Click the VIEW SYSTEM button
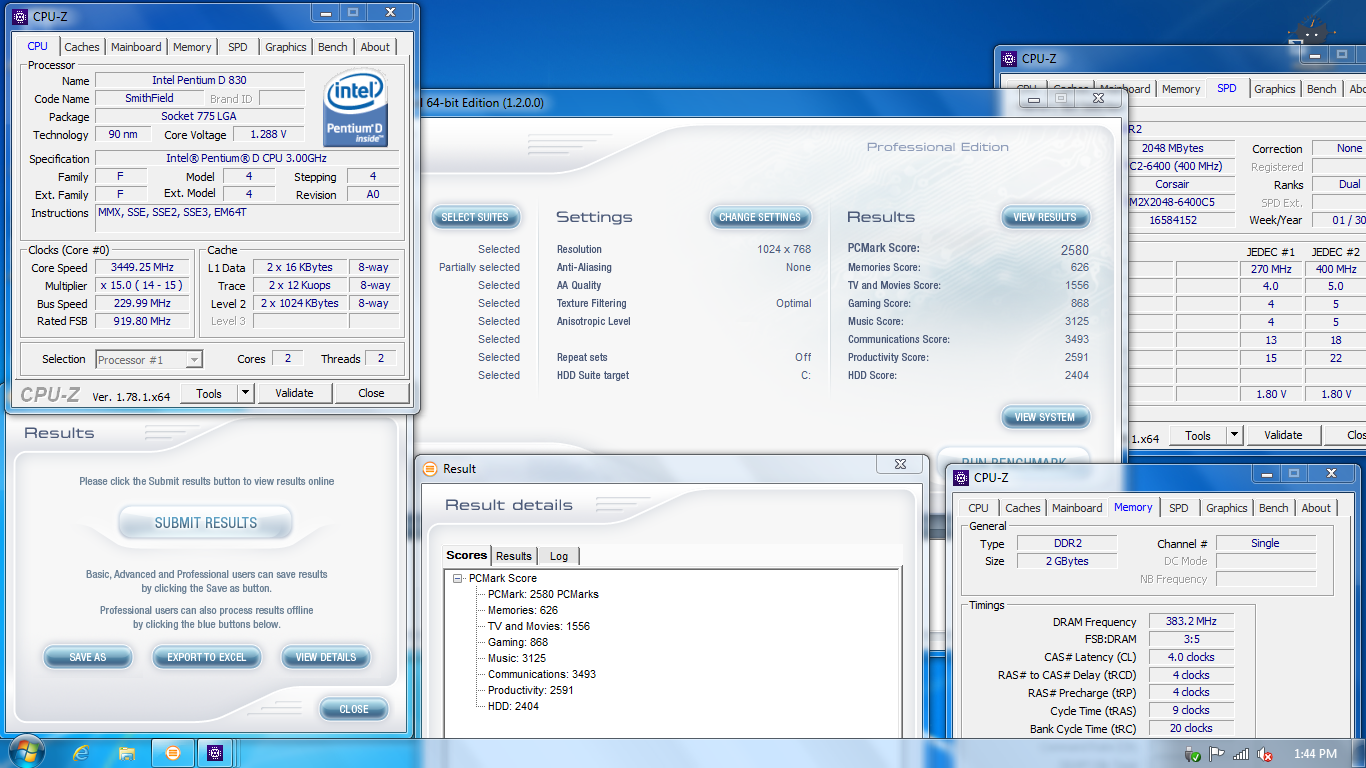Image resolution: width=1366 pixels, height=768 pixels. tap(1045, 417)
